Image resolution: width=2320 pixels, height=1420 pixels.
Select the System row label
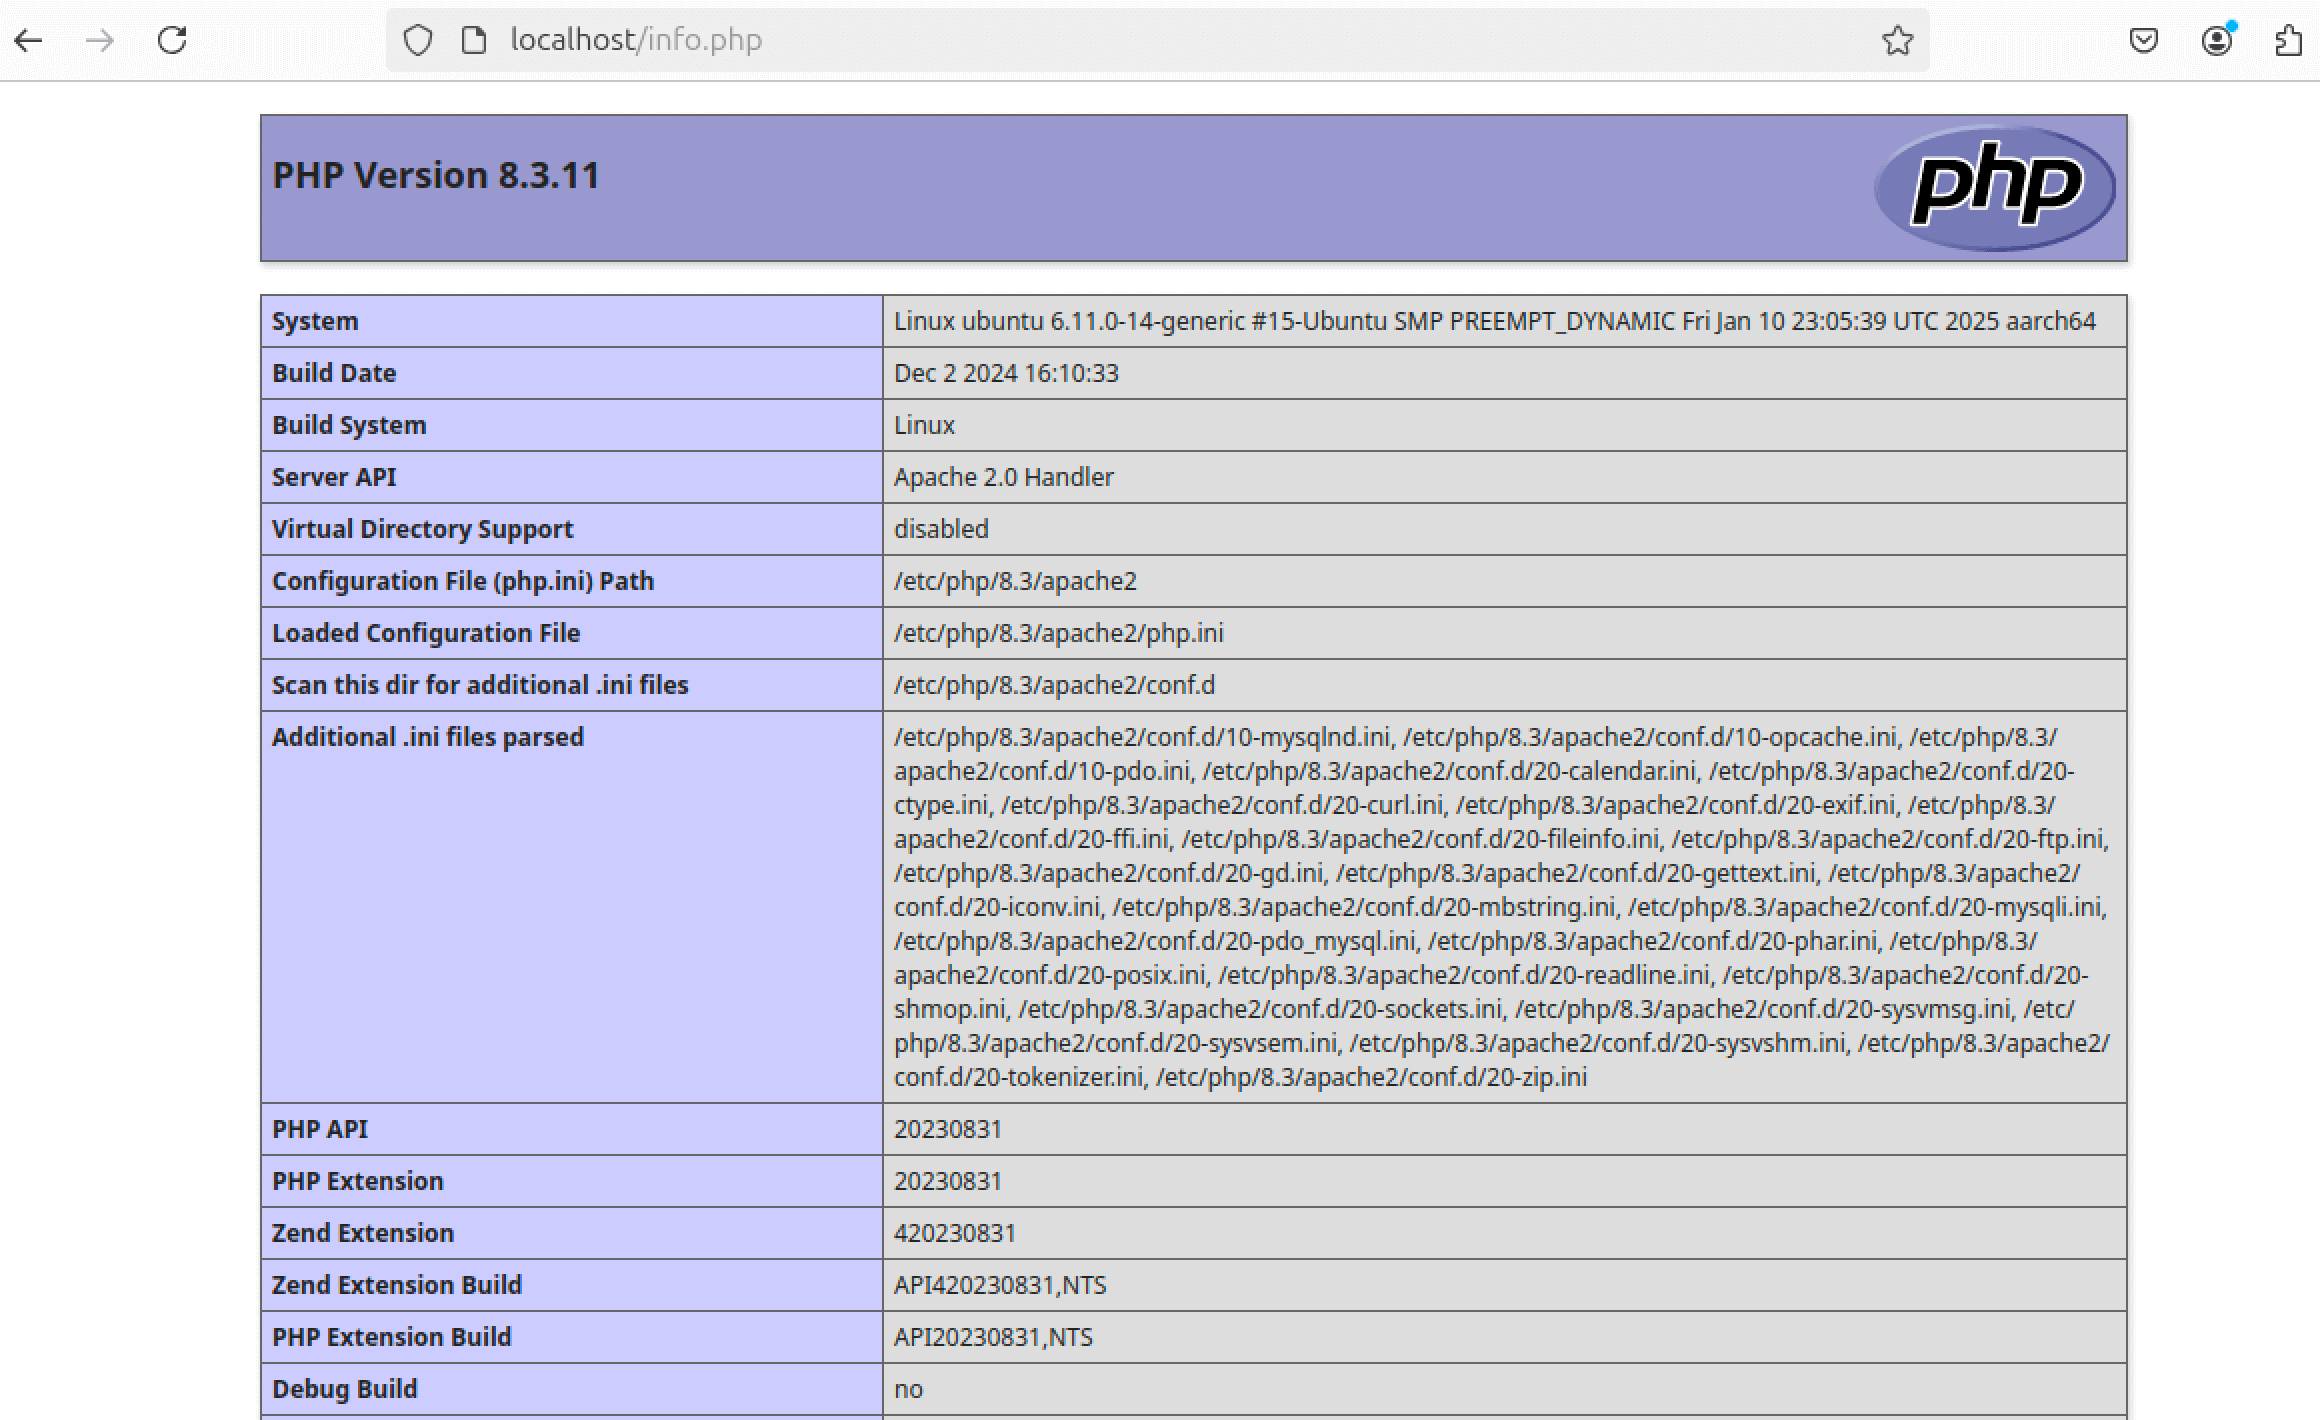tap(315, 321)
